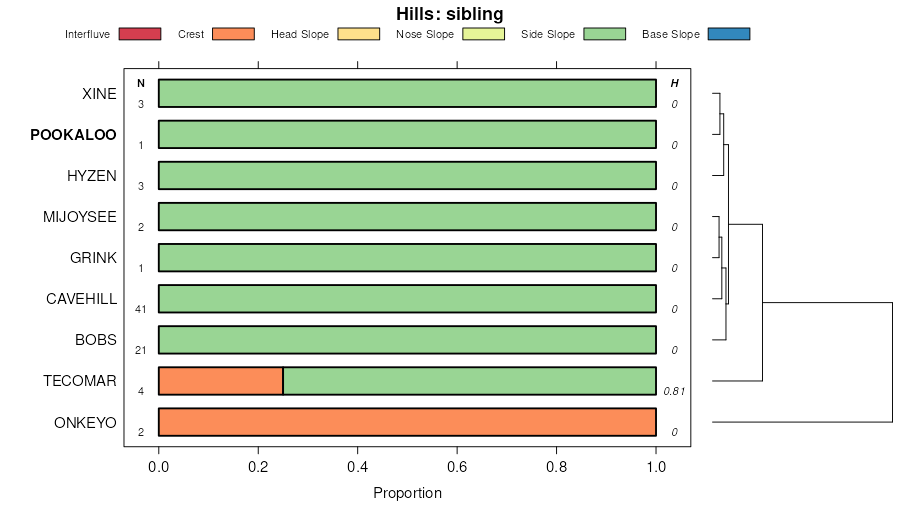The height and width of the screenshot is (520, 900).
Task: Click the Interfluve red legend swatch
Action: [139, 34]
